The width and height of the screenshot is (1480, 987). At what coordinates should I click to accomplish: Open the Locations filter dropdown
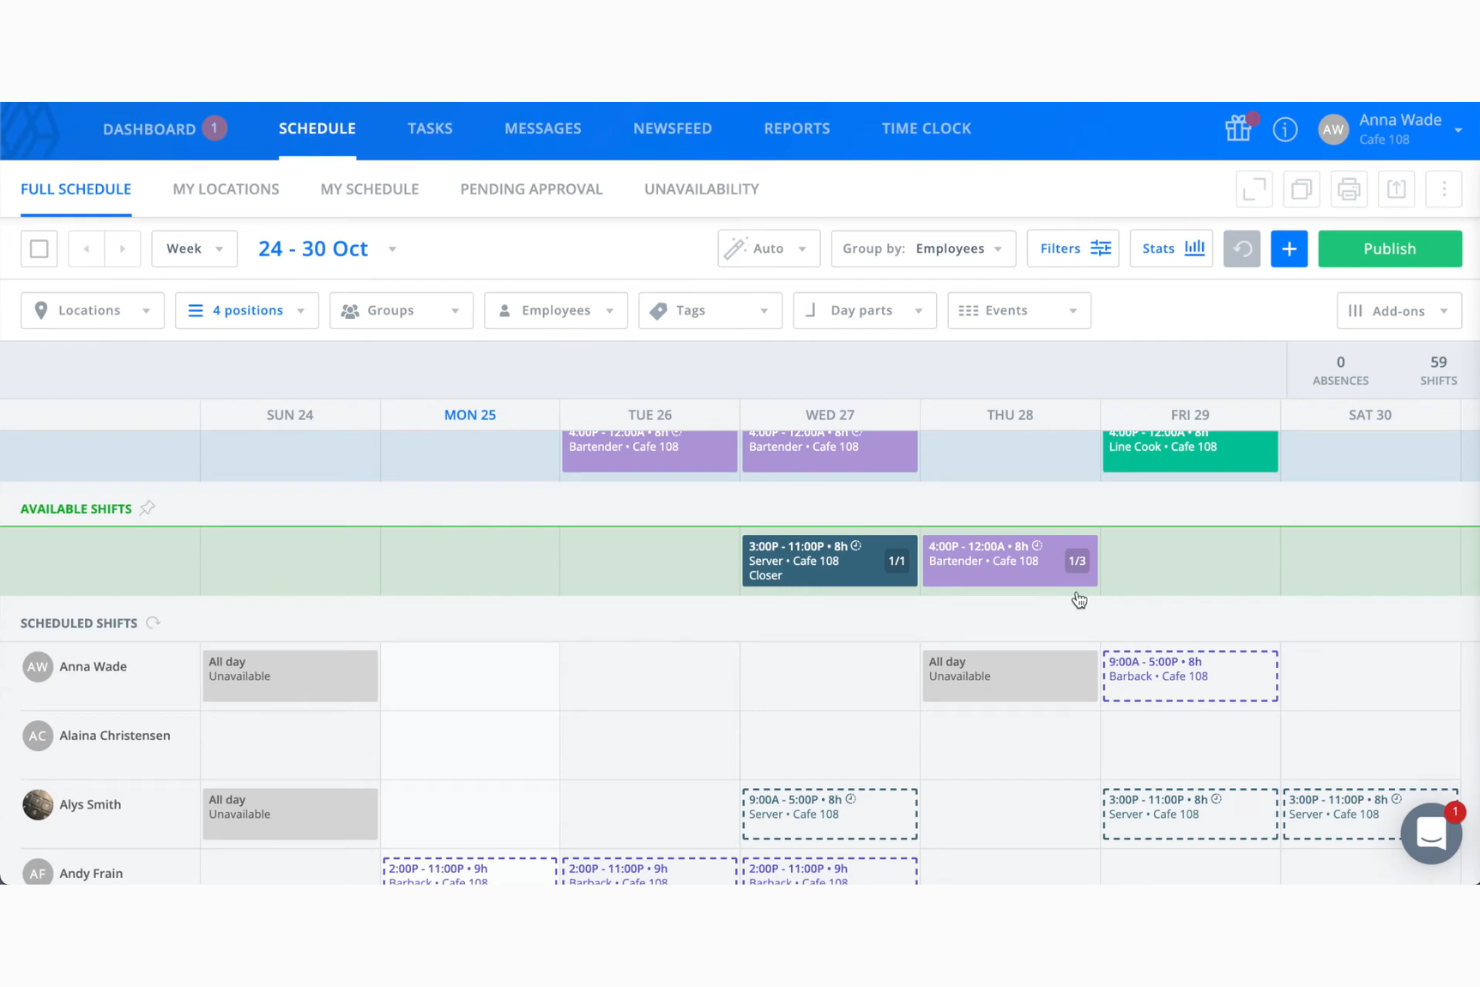pyautogui.click(x=92, y=311)
